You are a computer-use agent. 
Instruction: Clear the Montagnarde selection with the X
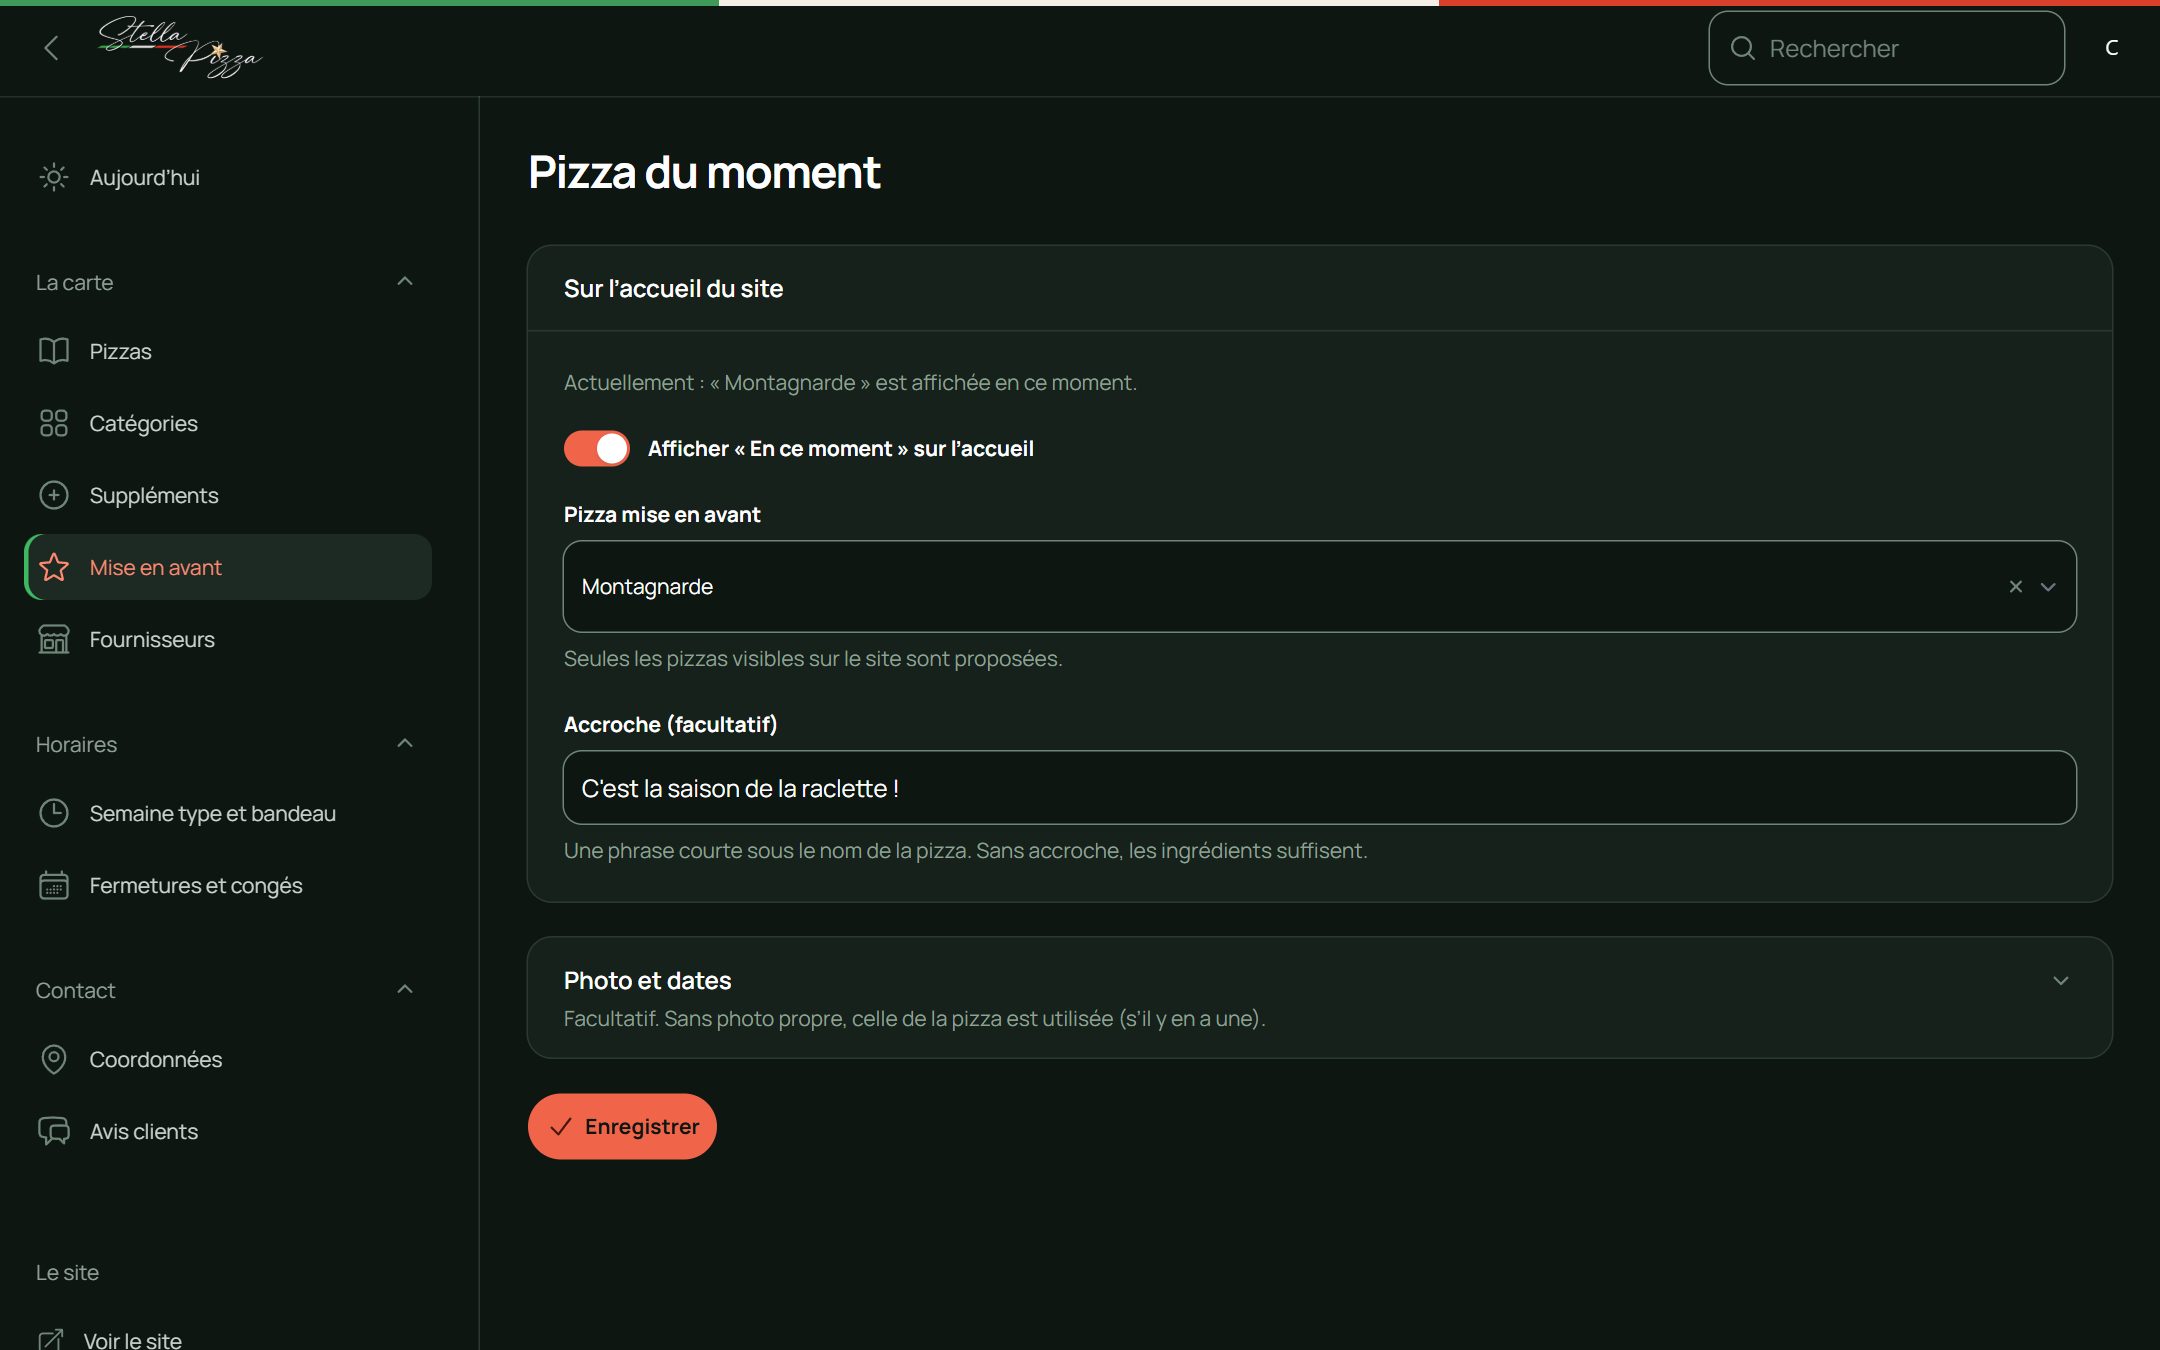pos(2016,587)
